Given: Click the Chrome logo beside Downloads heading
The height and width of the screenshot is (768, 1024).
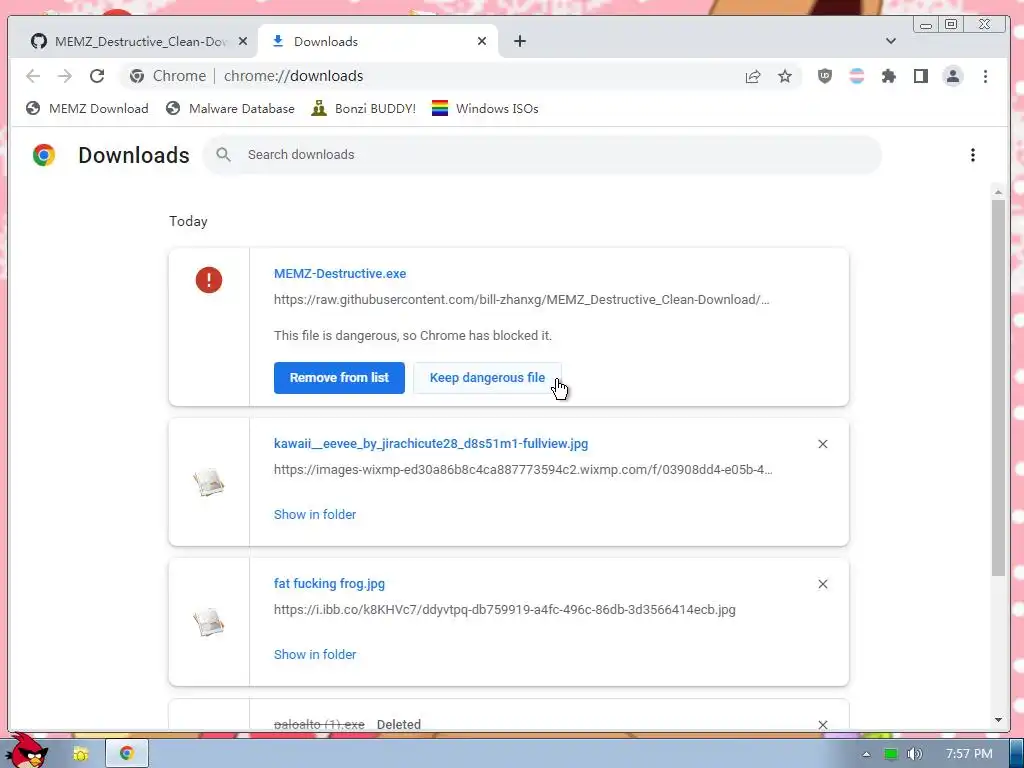Looking at the screenshot, I should (44, 155).
